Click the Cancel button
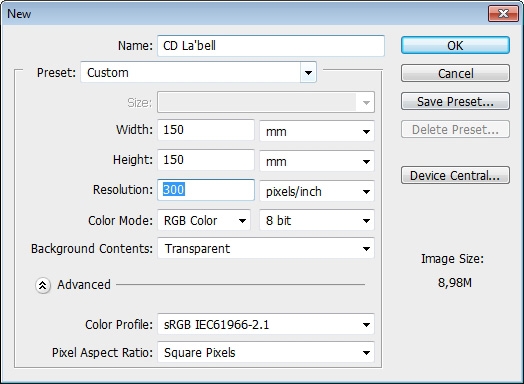This screenshot has width=524, height=384. click(x=455, y=73)
